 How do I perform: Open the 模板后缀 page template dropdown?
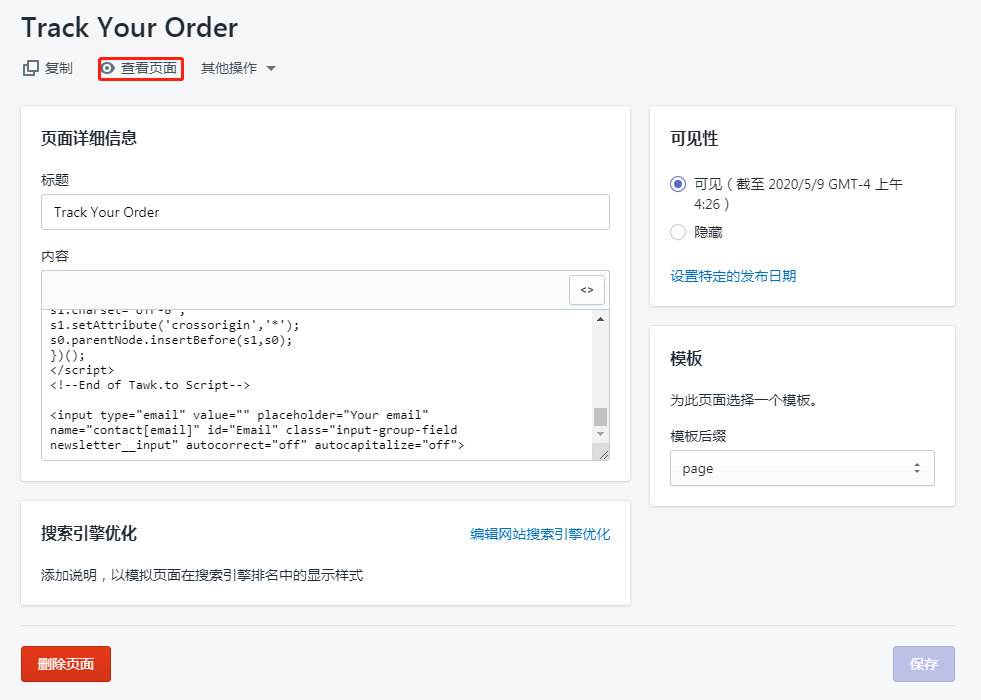[802, 468]
